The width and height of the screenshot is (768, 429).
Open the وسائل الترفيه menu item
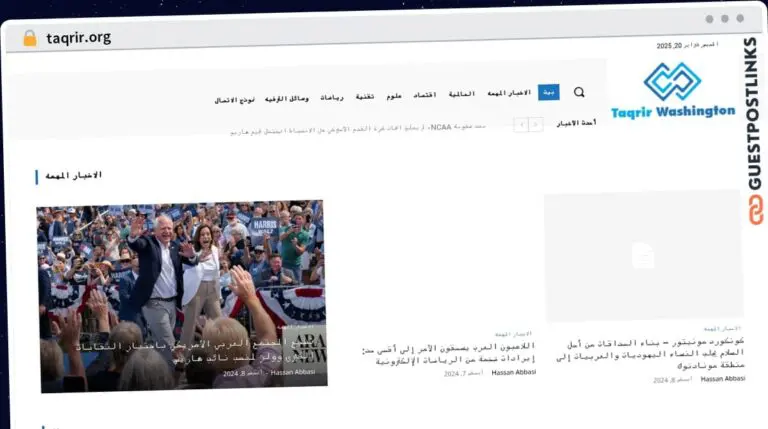tap(287, 98)
